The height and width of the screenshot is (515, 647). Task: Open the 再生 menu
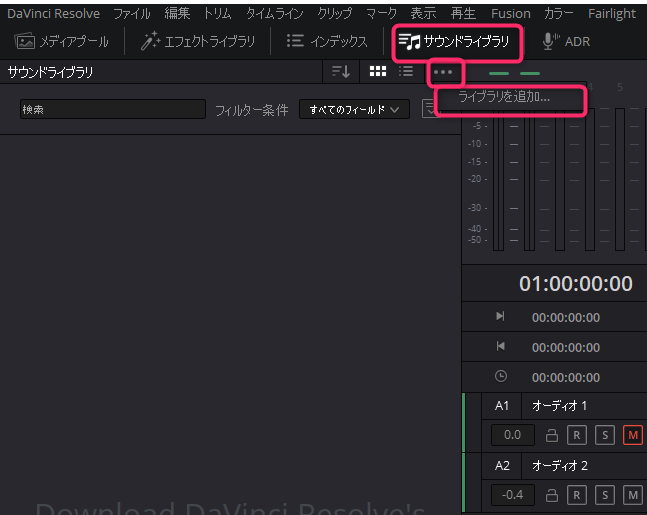tap(463, 14)
